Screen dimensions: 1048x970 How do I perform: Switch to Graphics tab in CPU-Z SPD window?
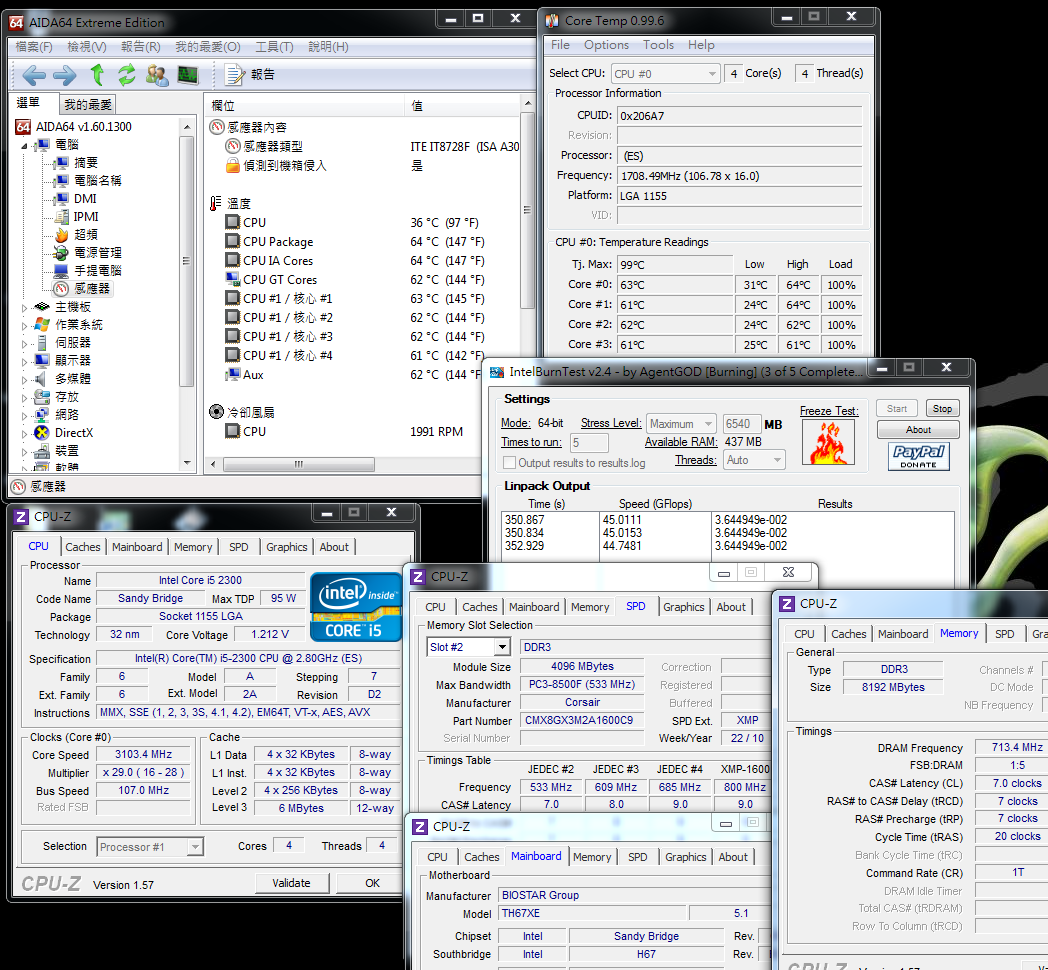pyautogui.click(x=683, y=607)
